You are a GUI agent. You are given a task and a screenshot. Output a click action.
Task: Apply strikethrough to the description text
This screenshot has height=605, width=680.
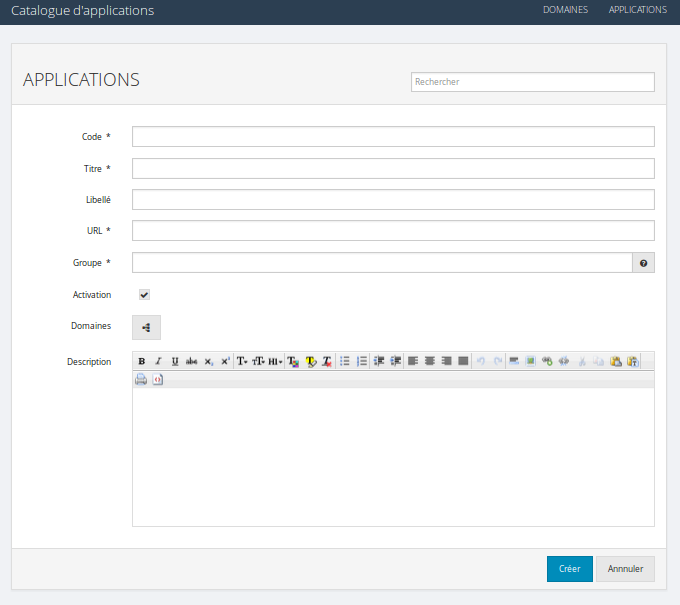(191, 361)
